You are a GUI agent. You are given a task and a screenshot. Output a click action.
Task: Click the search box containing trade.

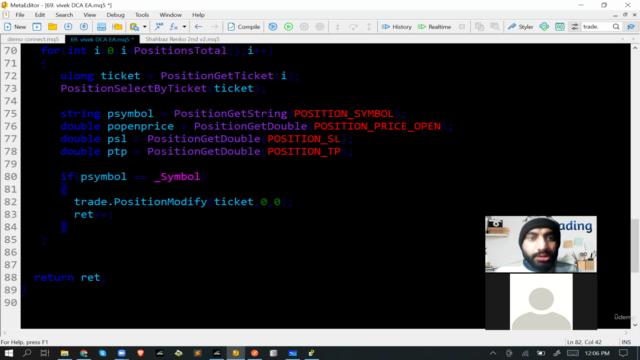tap(596, 27)
